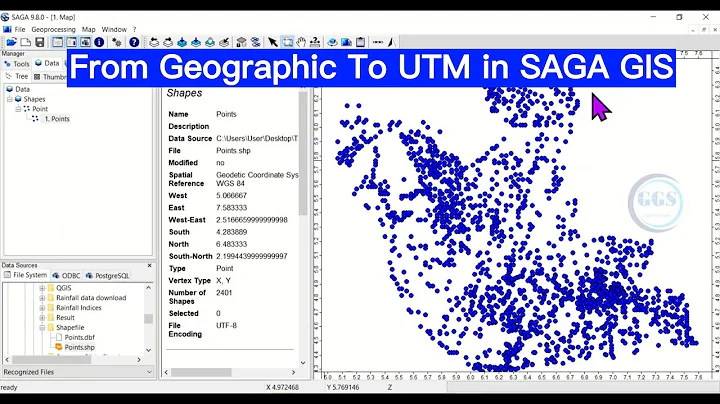
Task: Expand the QGIS folder
Action: click(42, 288)
